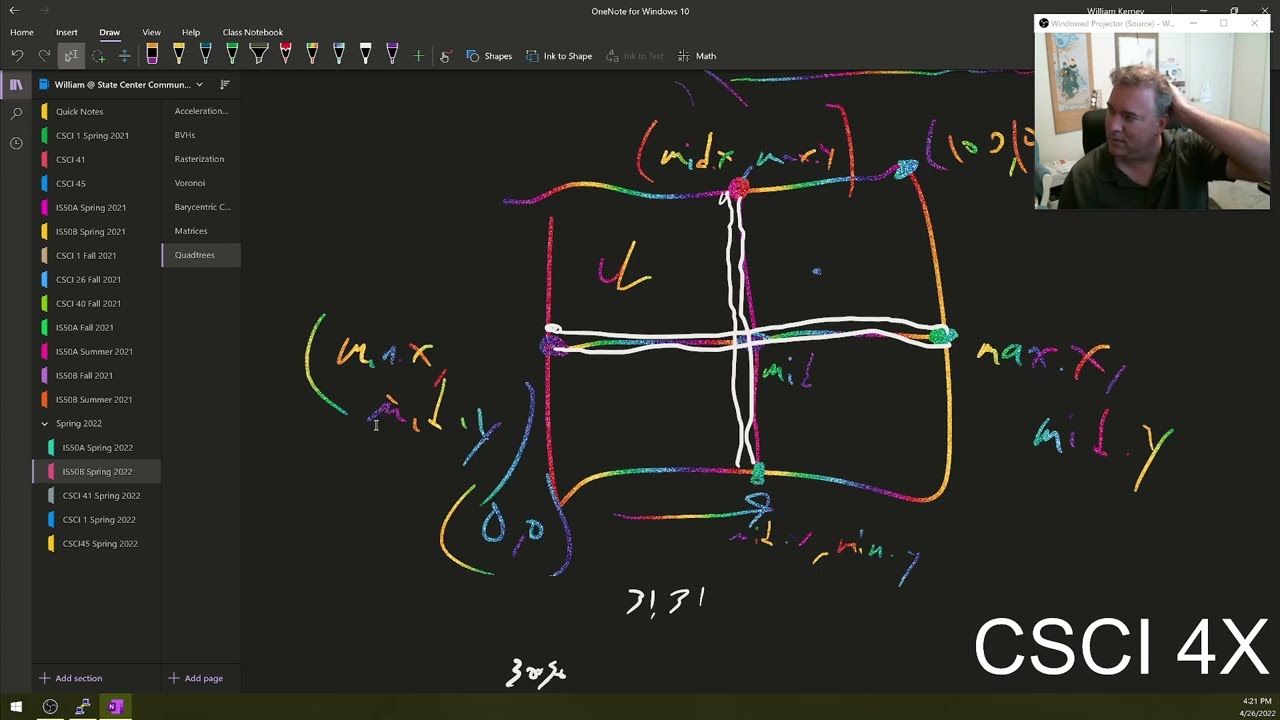Choose the galaxy ink pen
1280x720 pixels.
coord(339,55)
